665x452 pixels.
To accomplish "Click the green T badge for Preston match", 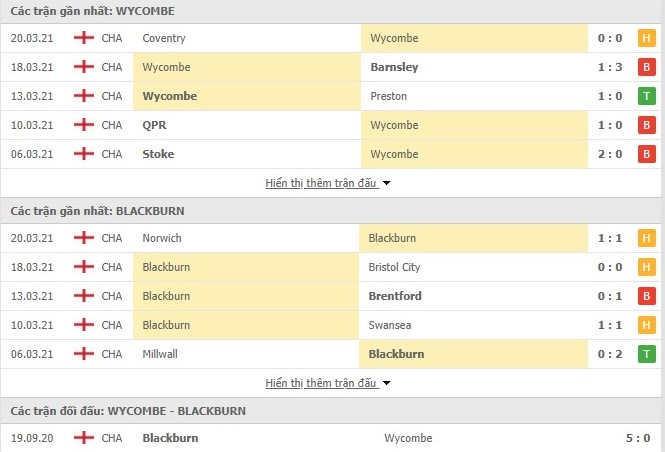I will pos(647,96).
